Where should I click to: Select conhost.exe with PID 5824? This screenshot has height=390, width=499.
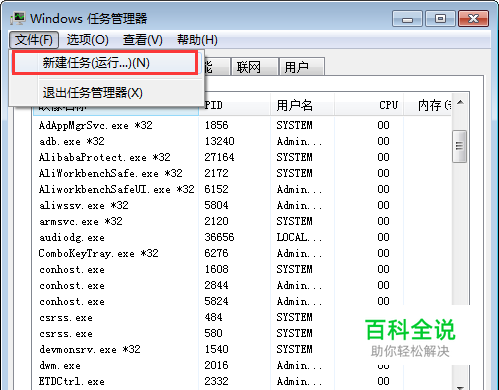pos(72,301)
